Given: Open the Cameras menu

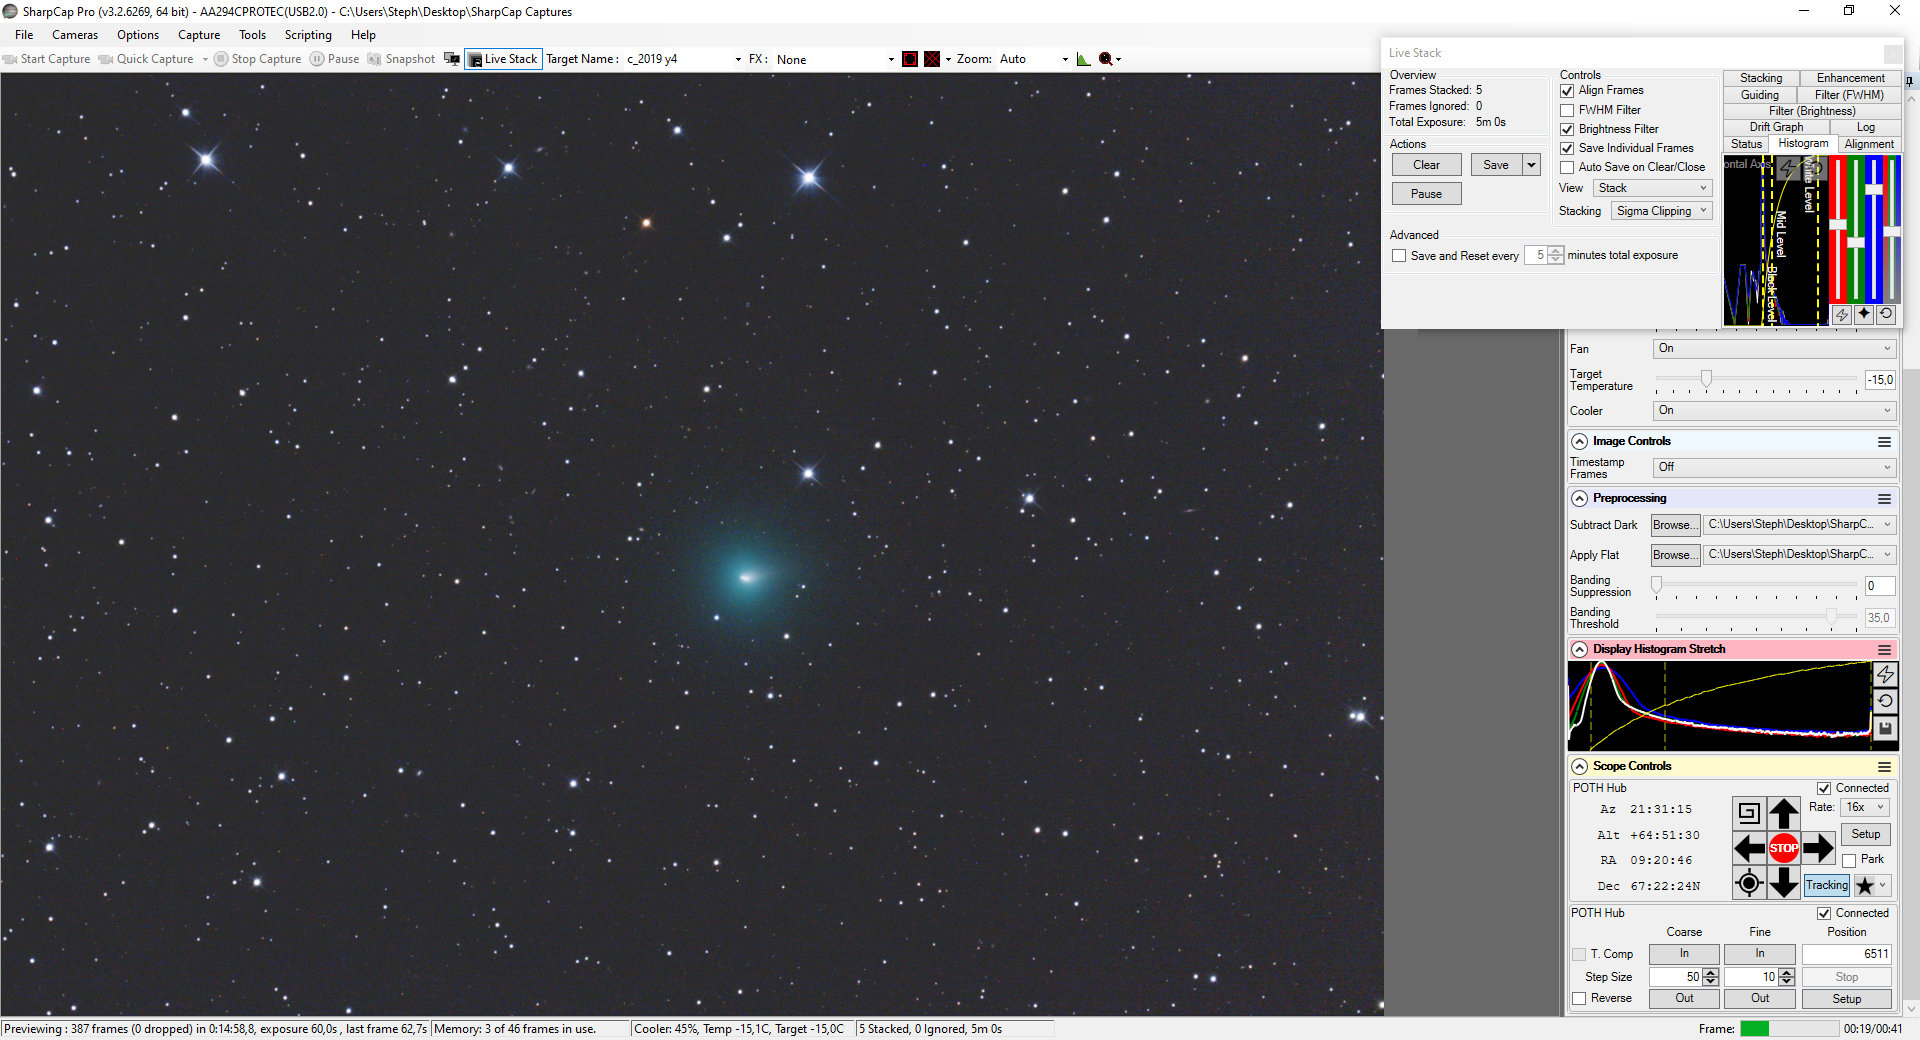Looking at the screenshot, I should point(75,35).
